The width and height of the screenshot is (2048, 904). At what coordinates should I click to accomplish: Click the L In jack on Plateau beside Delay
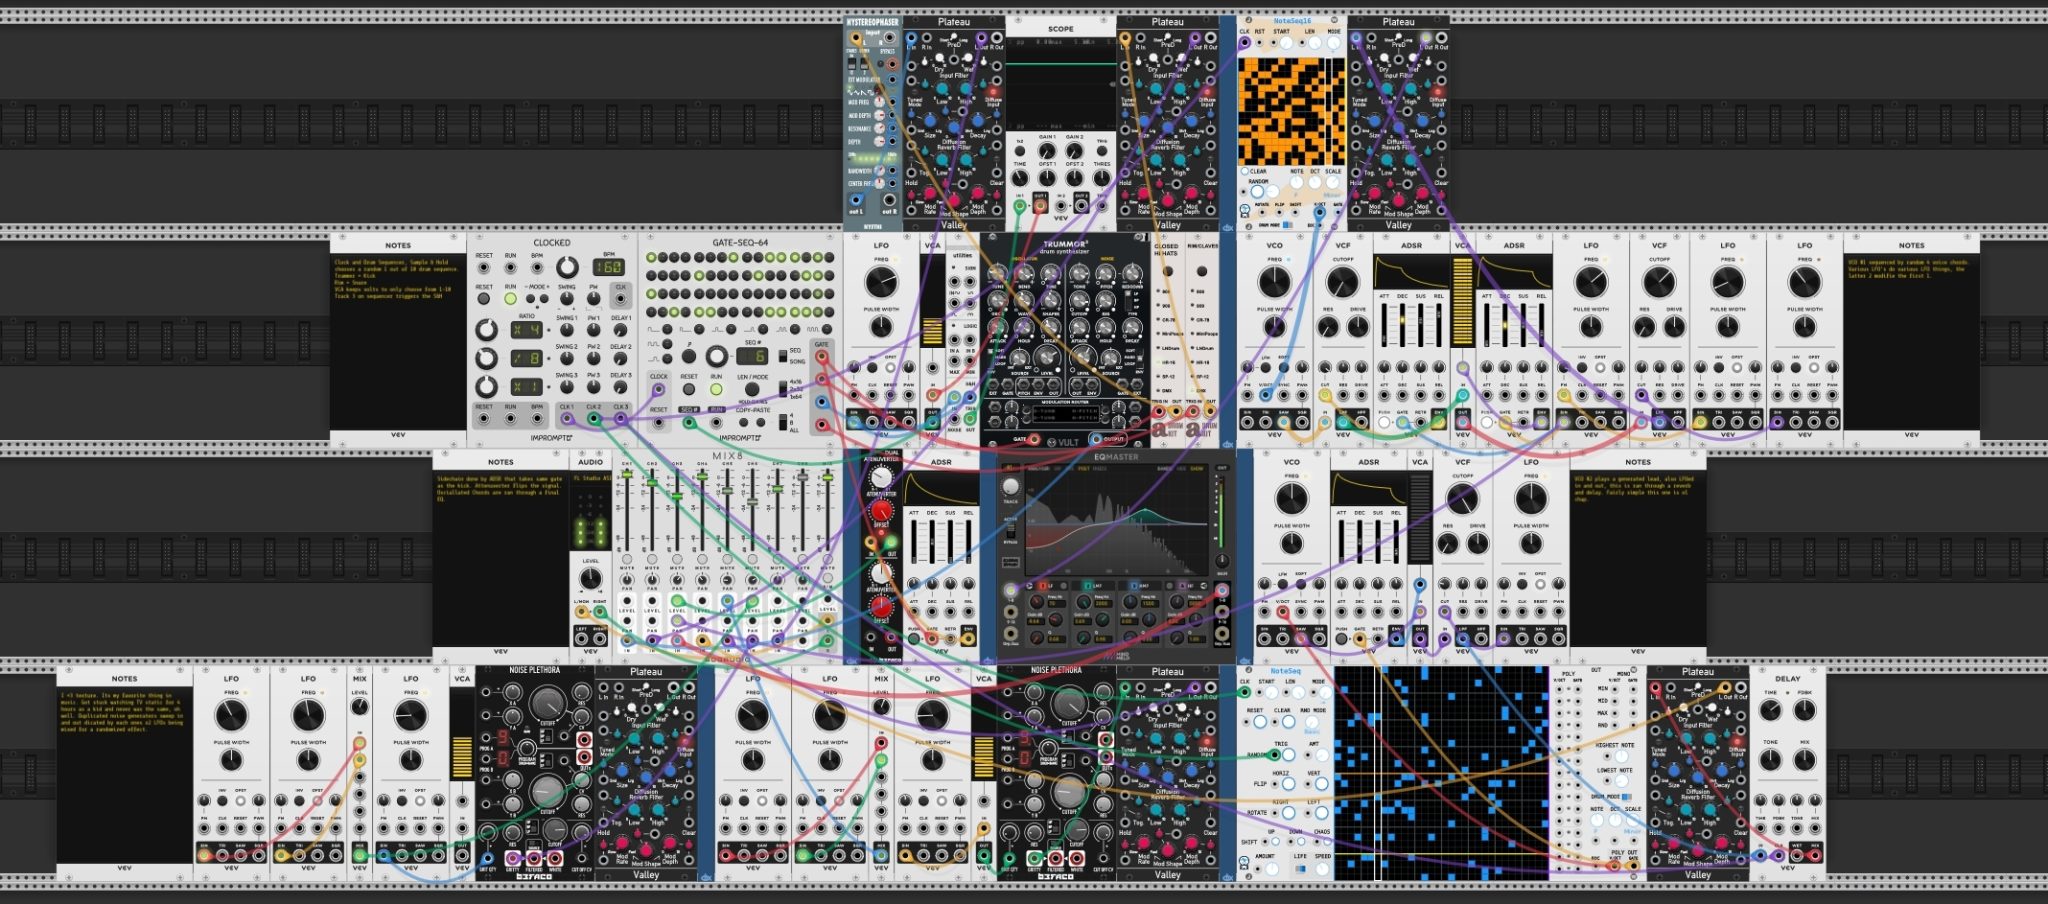[x=1655, y=687]
